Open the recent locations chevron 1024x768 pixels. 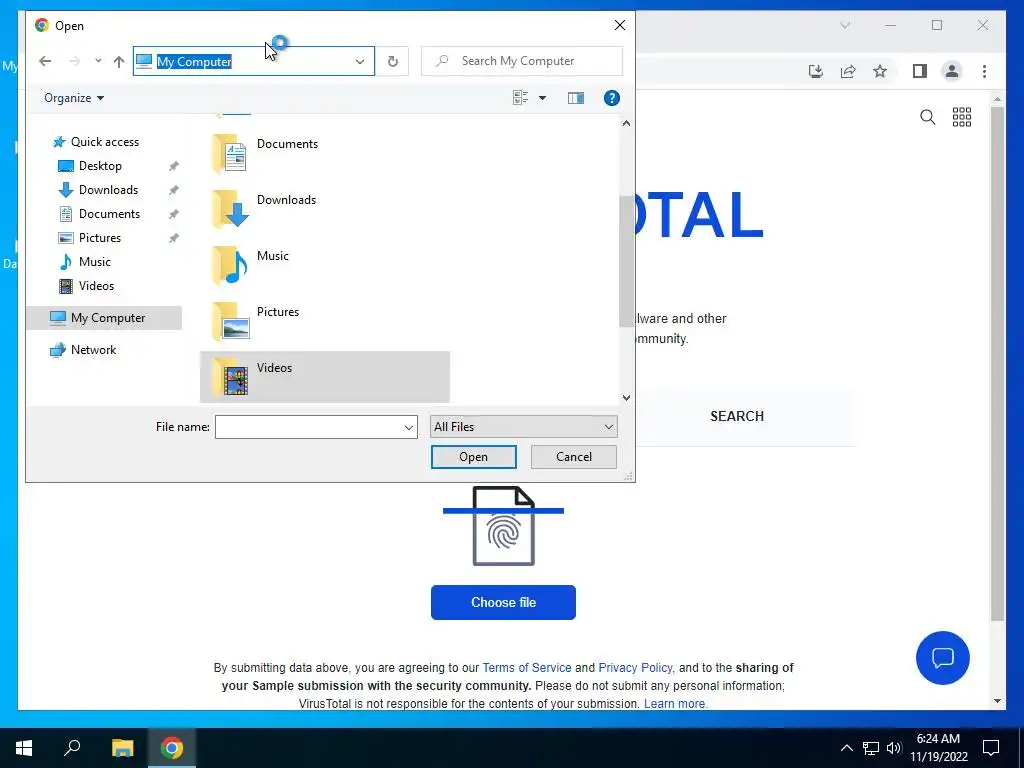pyautogui.click(x=98, y=61)
